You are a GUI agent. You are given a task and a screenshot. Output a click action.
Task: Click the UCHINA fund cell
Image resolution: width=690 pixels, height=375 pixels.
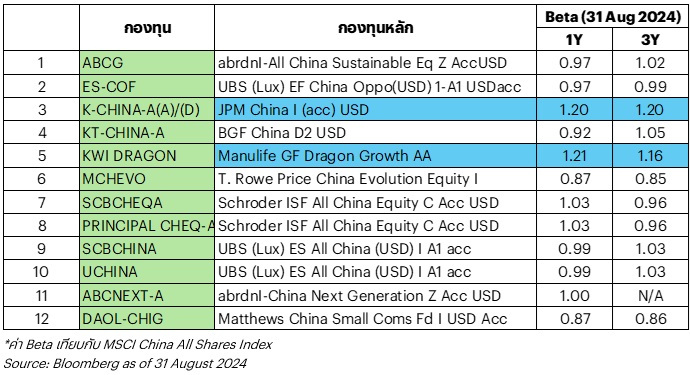[147, 272]
